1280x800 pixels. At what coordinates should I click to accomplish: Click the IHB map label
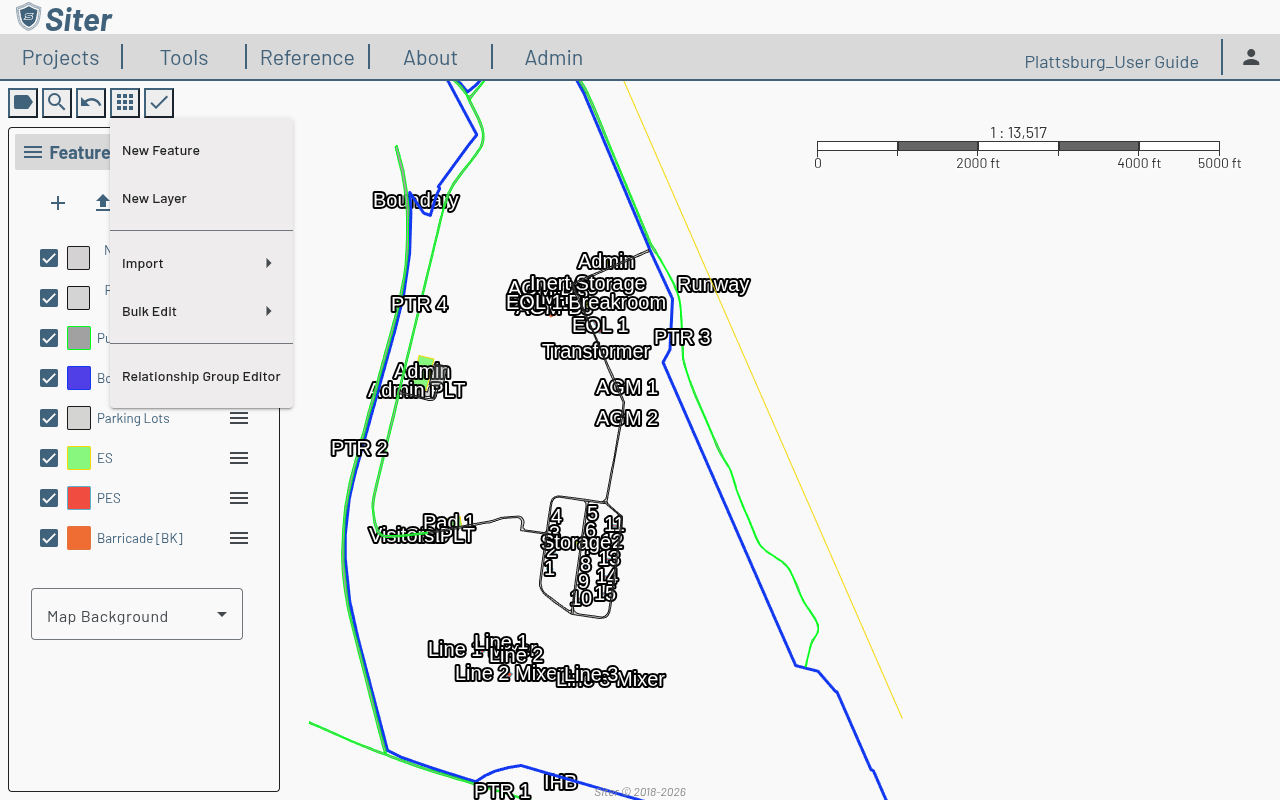561,782
